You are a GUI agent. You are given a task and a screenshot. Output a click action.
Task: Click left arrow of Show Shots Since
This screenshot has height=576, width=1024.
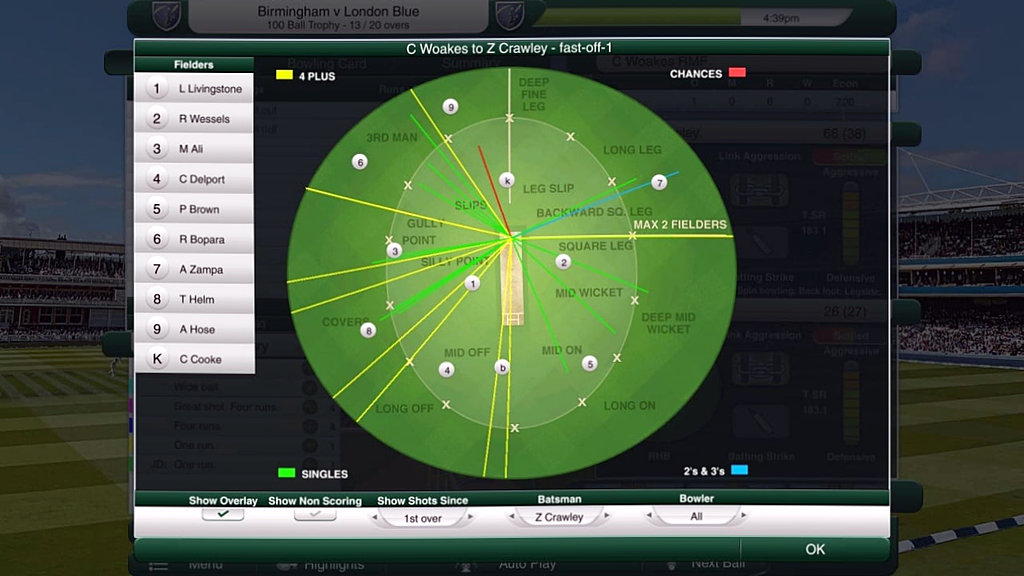(374, 517)
